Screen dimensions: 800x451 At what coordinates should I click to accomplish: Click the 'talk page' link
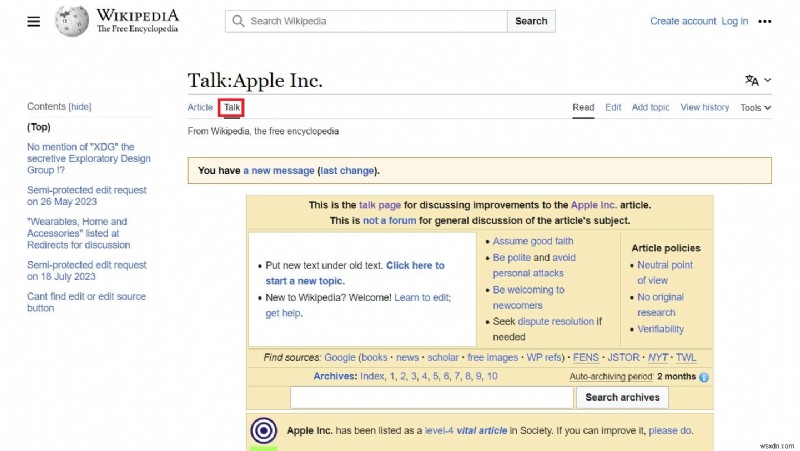(x=380, y=205)
